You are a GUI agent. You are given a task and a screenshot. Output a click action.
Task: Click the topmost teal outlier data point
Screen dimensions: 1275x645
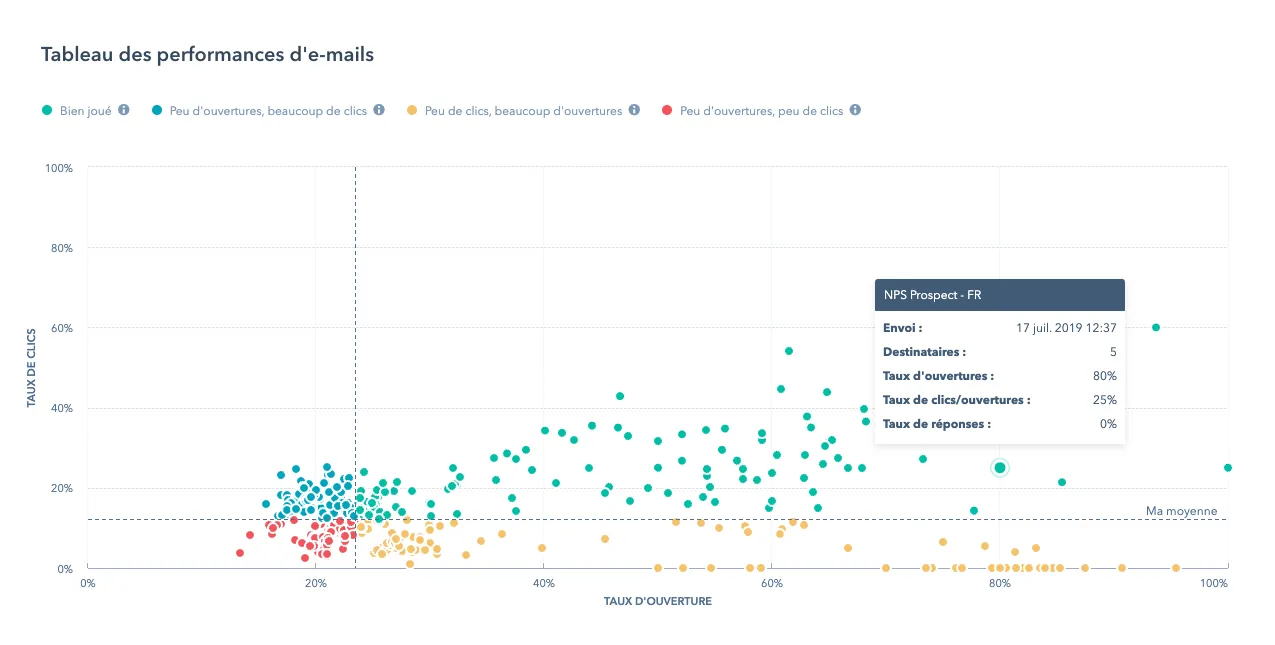pos(1156,327)
